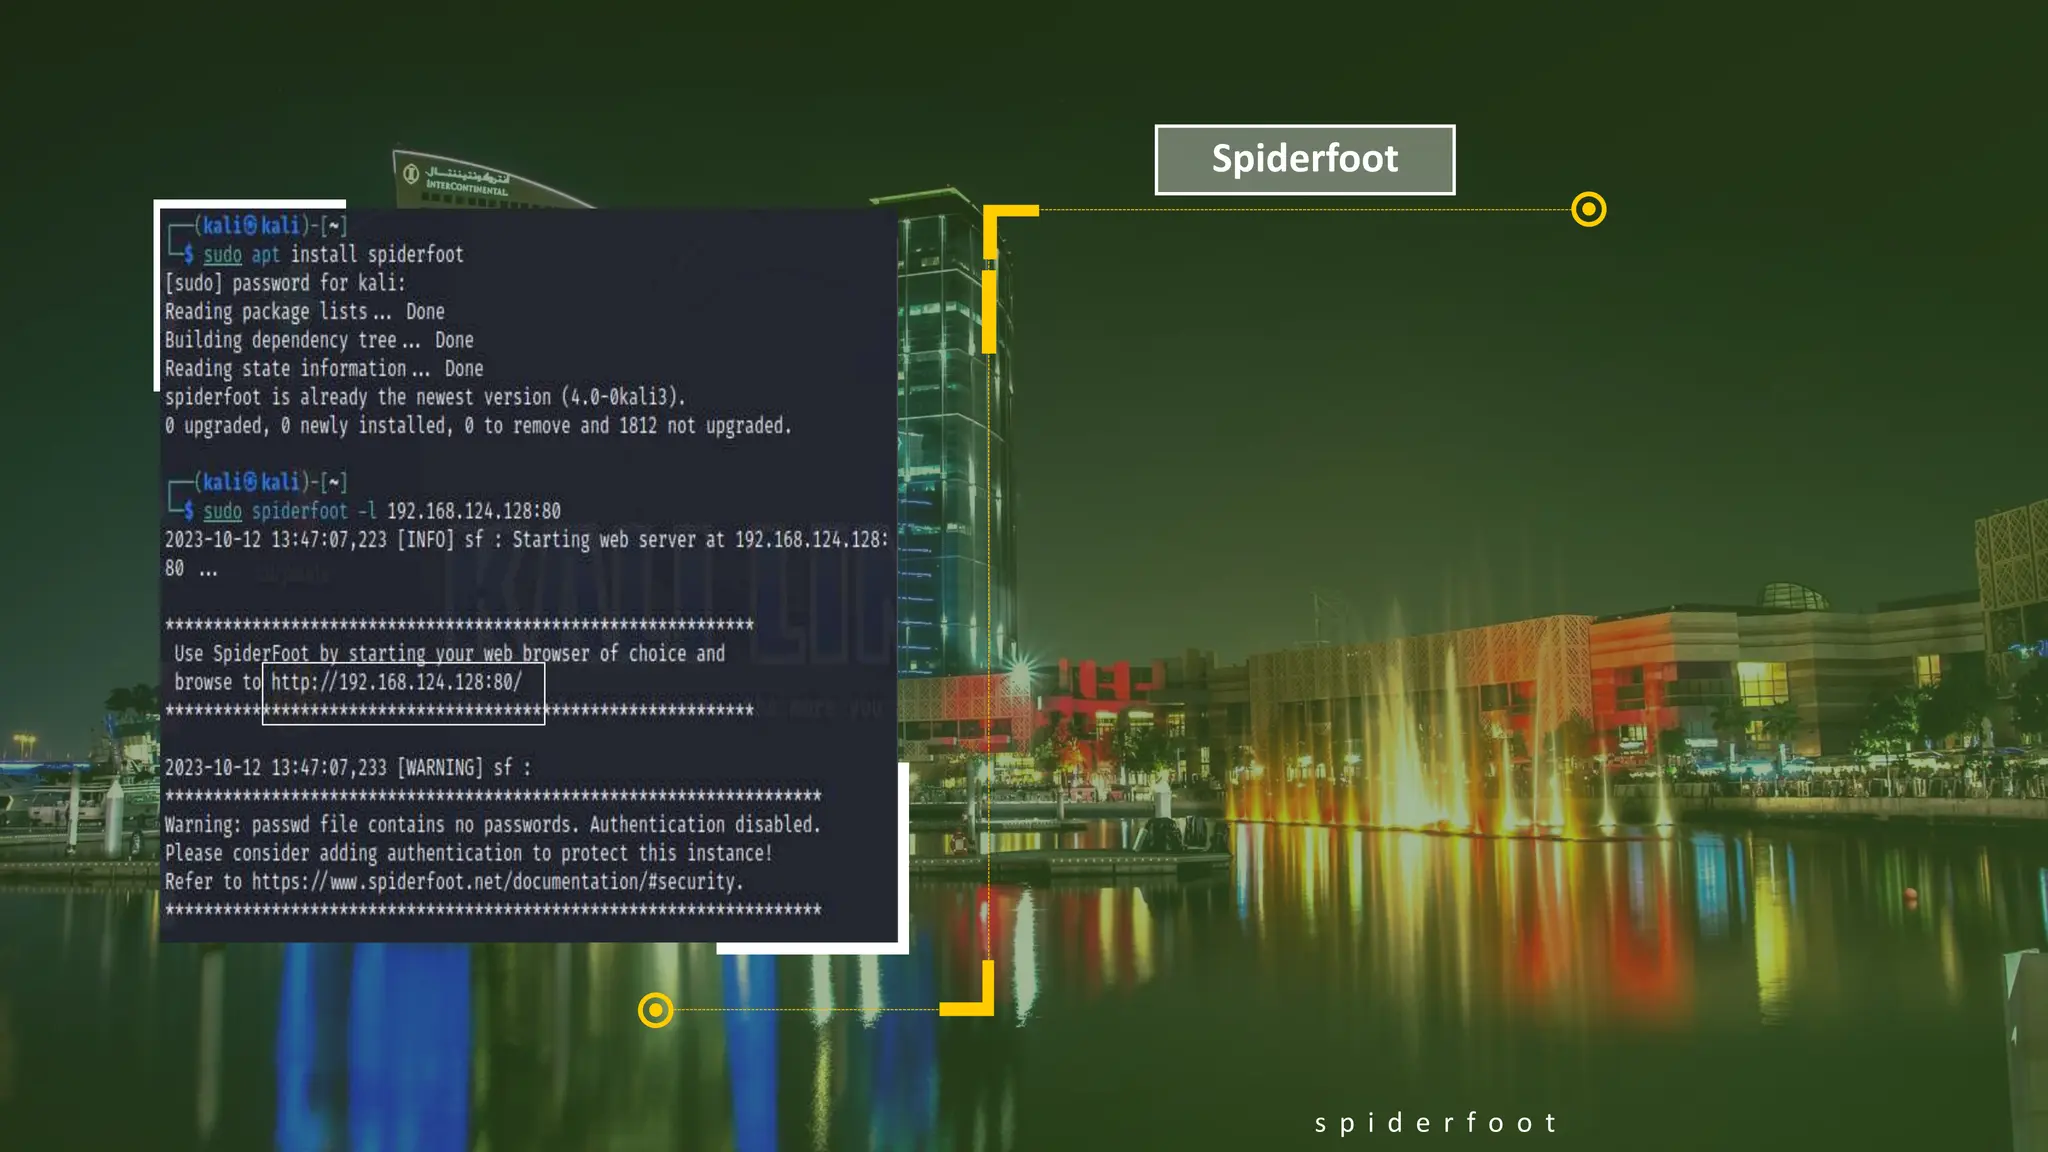The width and height of the screenshot is (2048, 1152).
Task: Select the Spiderfoot title box
Action: point(1304,159)
